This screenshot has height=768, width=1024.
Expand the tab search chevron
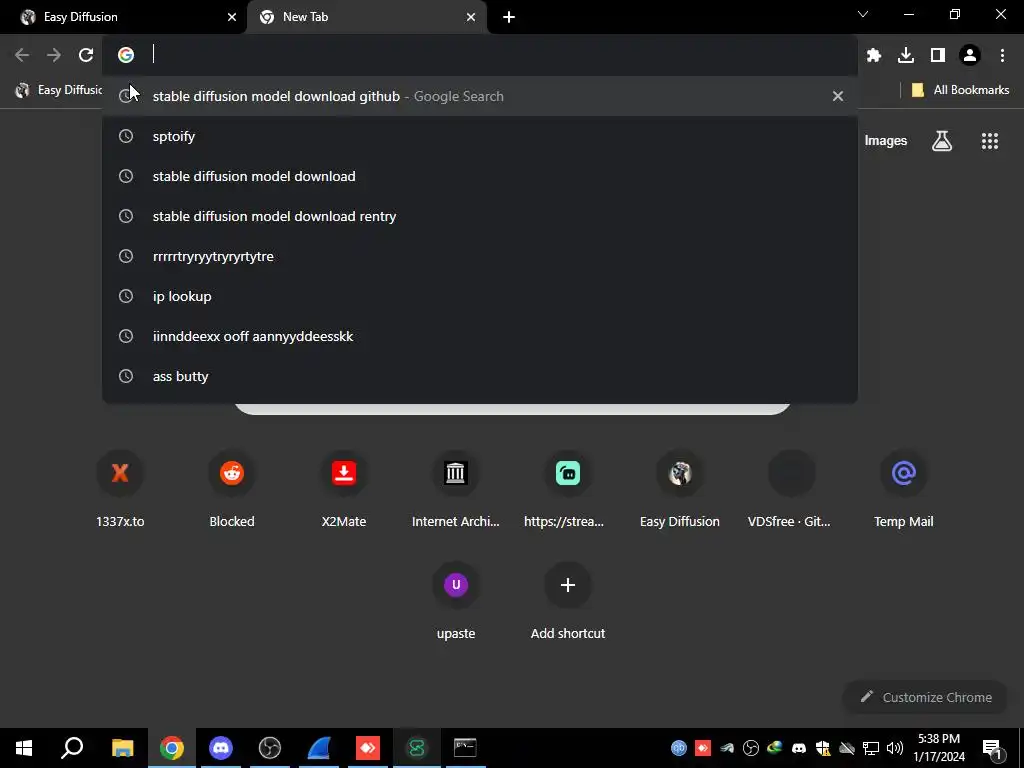click(863, 14)
